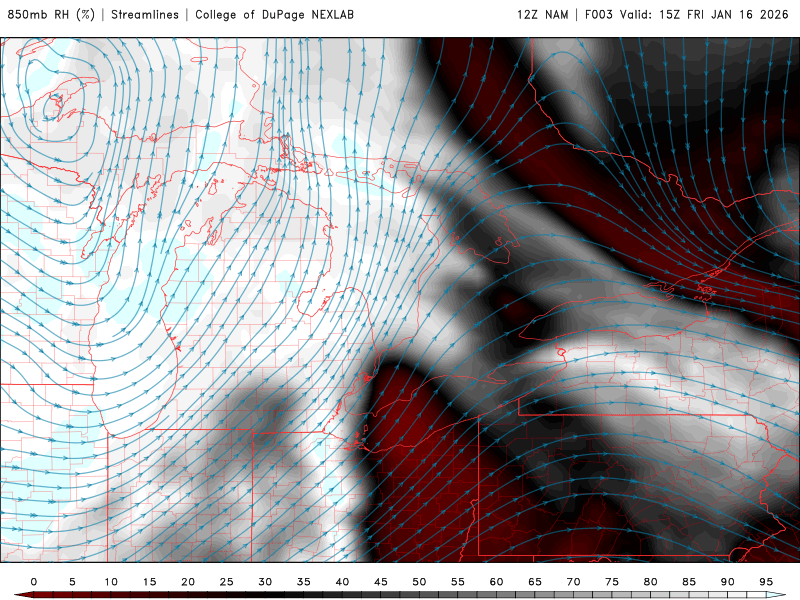Select the 'Valid: 15Z FRI JAN 16 2026' text

(704, 15)
